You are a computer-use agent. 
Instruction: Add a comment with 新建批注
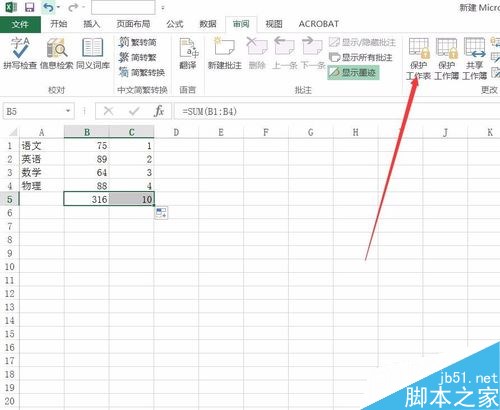225,53
